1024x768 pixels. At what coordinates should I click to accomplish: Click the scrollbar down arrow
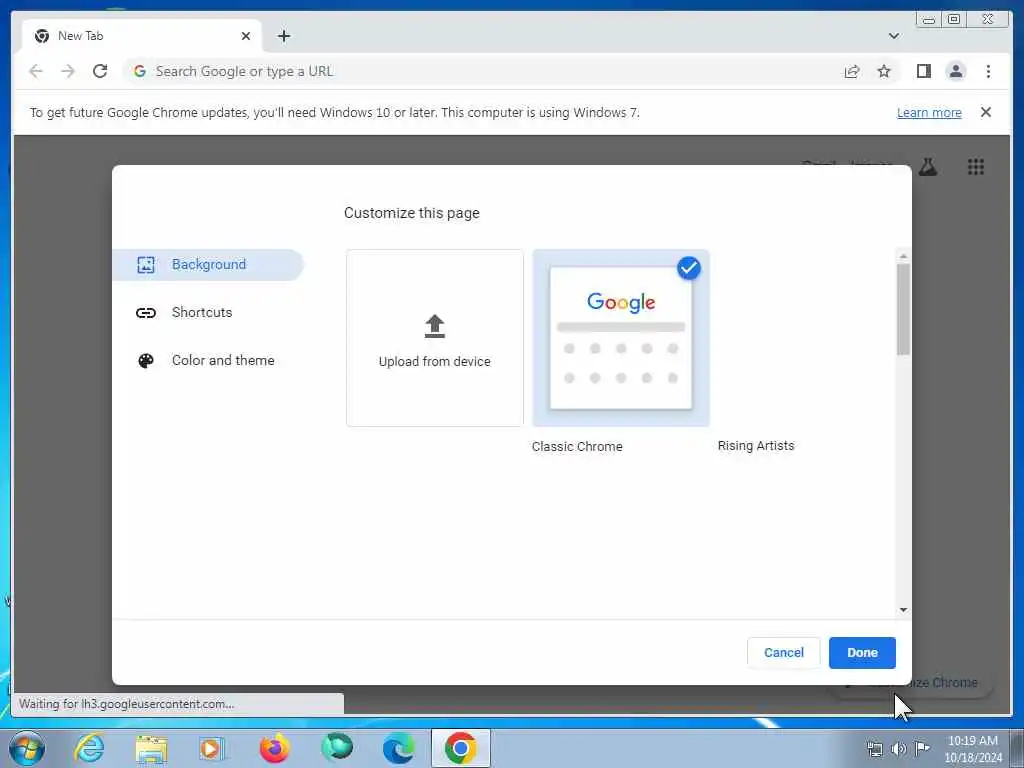click(903, 609)
